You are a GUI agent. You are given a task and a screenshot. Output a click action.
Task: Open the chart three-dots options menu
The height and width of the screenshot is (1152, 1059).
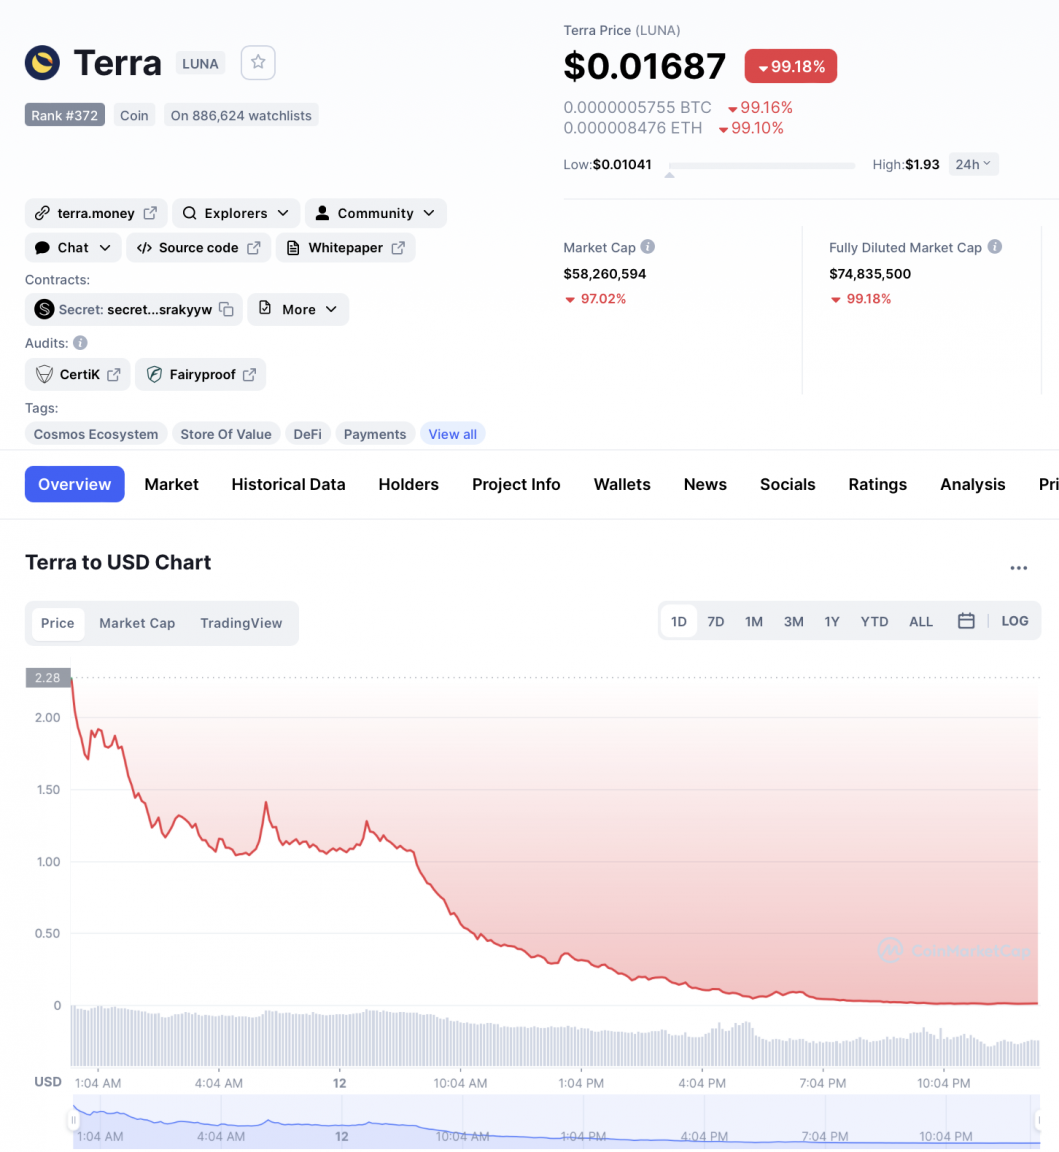coord(1019,568)
